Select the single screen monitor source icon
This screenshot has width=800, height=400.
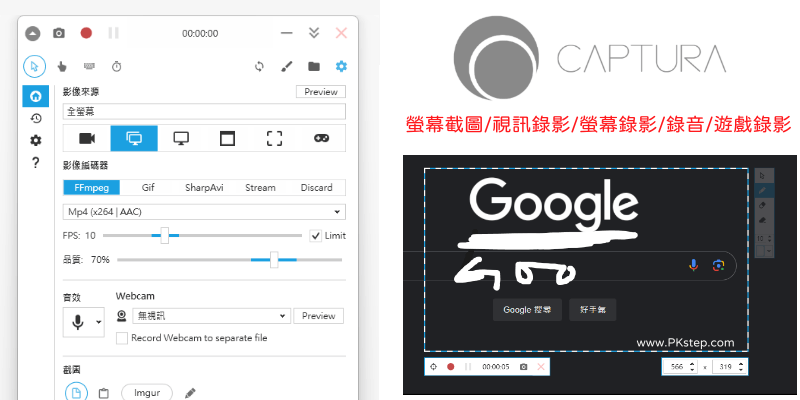click(x=181, y=138)
